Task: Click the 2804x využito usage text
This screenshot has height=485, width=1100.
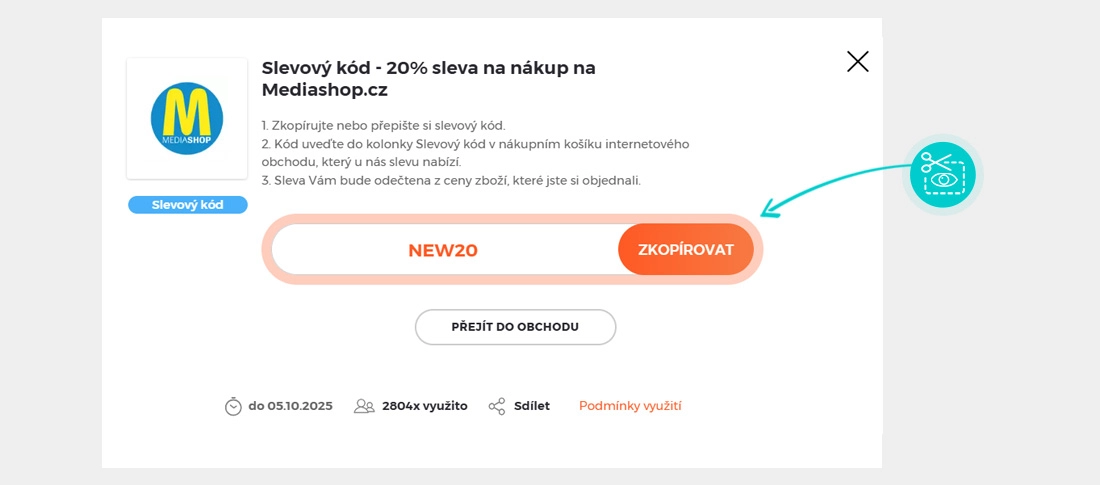Action: tap(424, 406)
